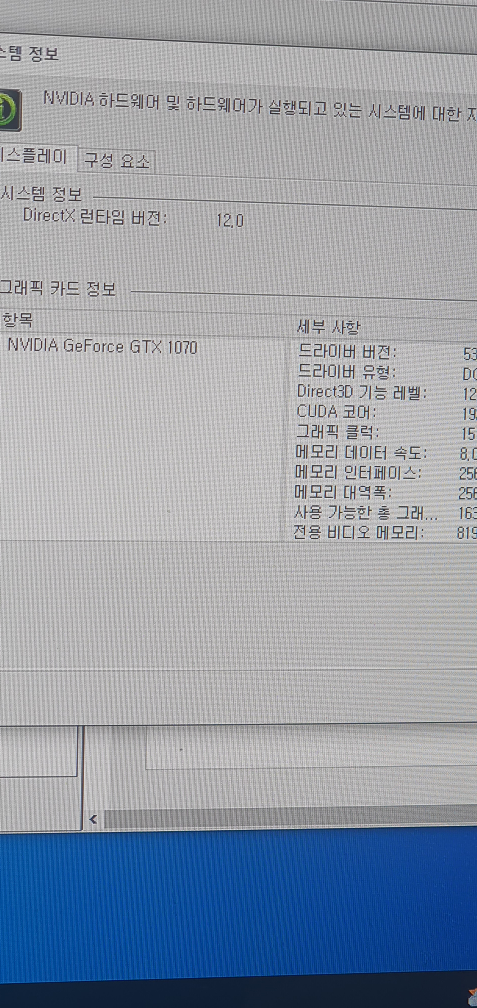Click the DirectX 런타임 버전 value 12.0

[230, 221]
